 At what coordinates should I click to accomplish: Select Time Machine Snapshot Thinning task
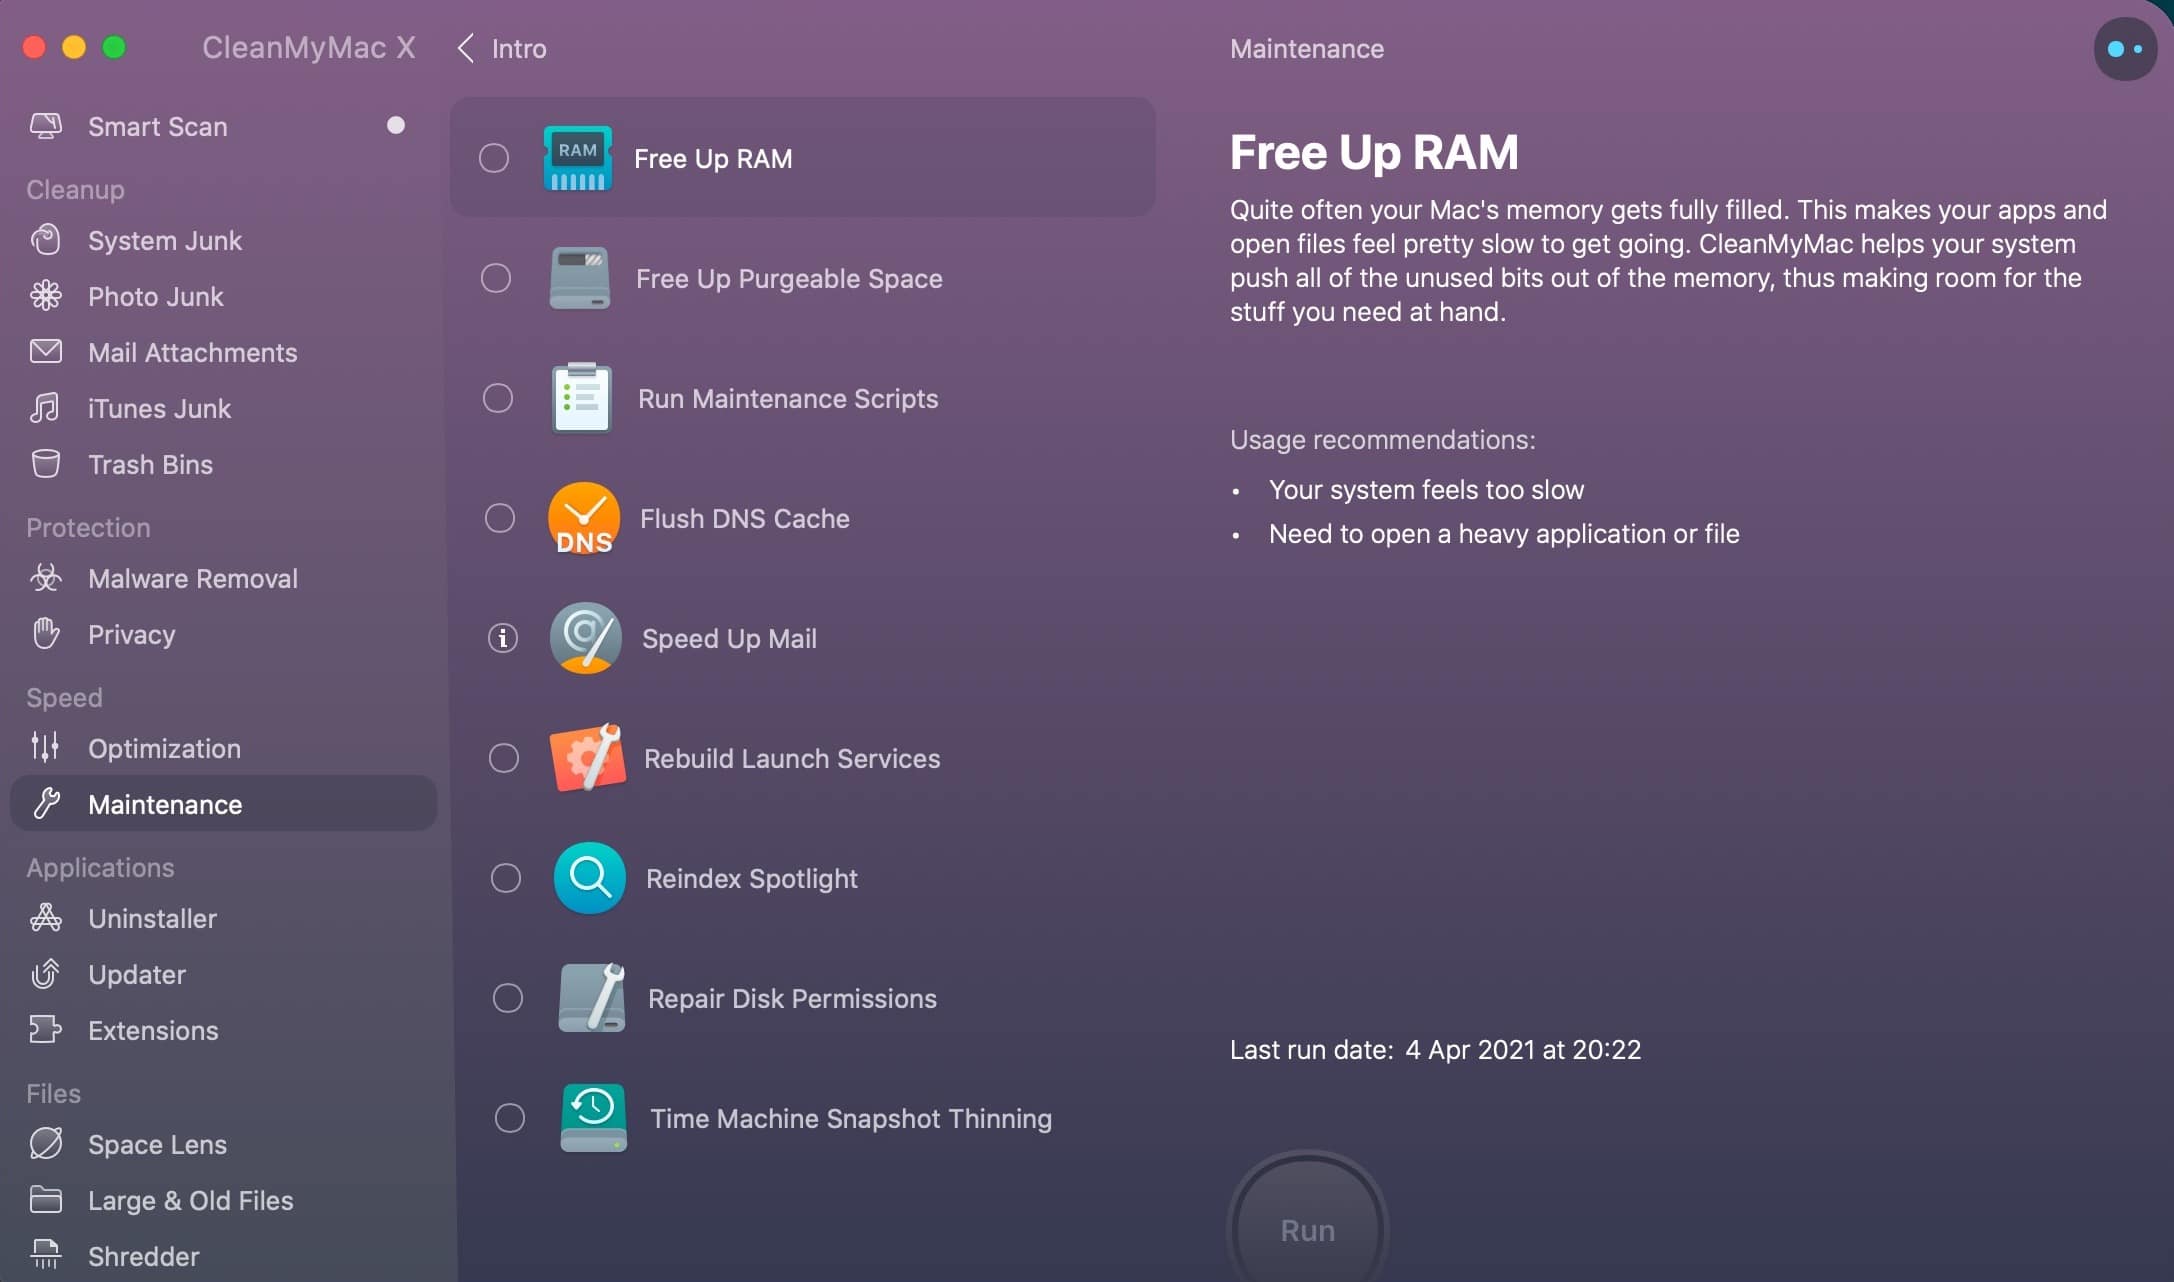[x=510, y=1118]
